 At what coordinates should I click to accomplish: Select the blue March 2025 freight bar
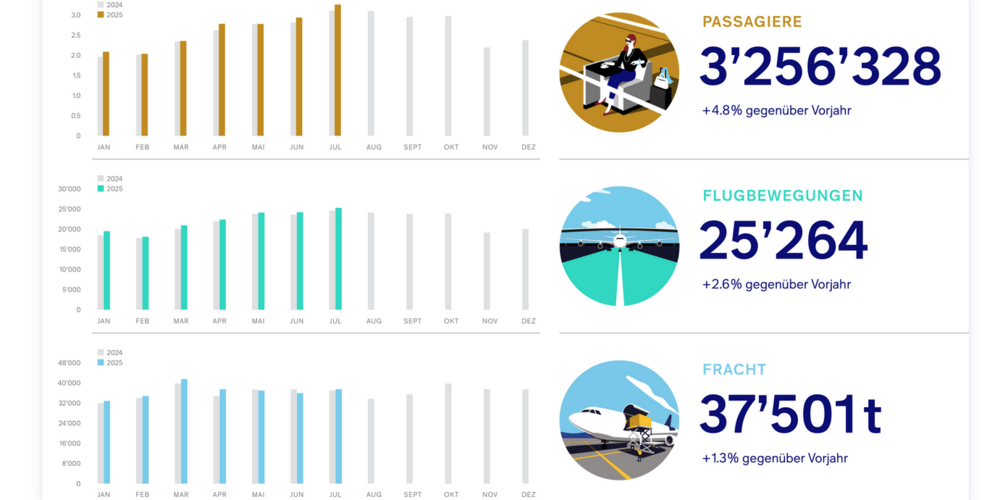tap(184, 431)
